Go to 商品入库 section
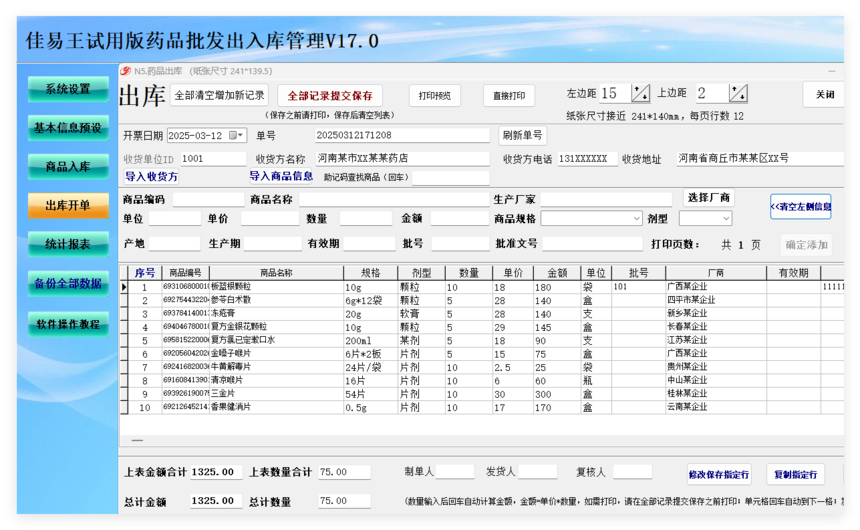 coord(68,167)
